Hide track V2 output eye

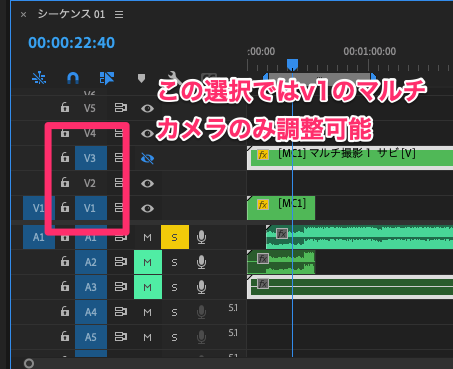(x=147, y=183)
